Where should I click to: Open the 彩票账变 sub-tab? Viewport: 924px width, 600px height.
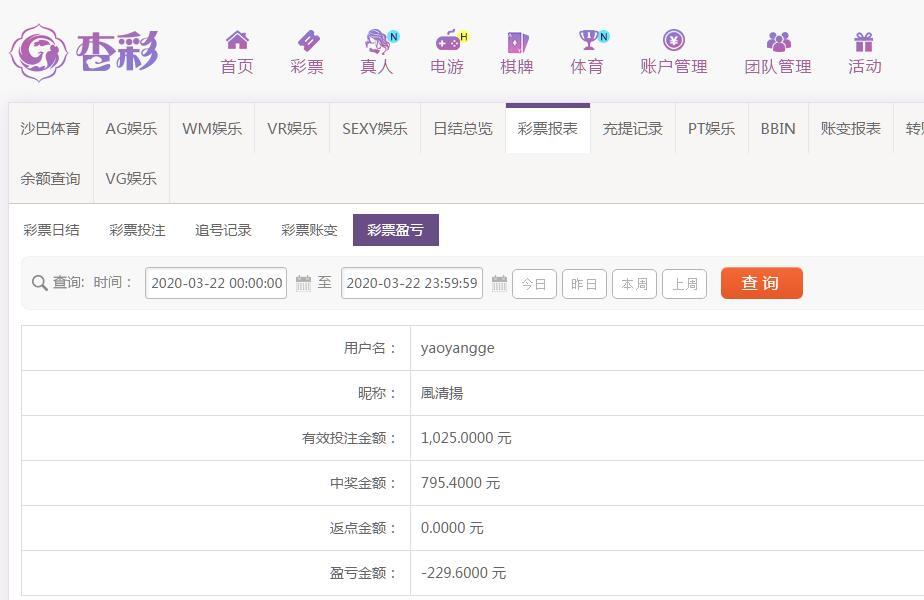coord(309,230)
